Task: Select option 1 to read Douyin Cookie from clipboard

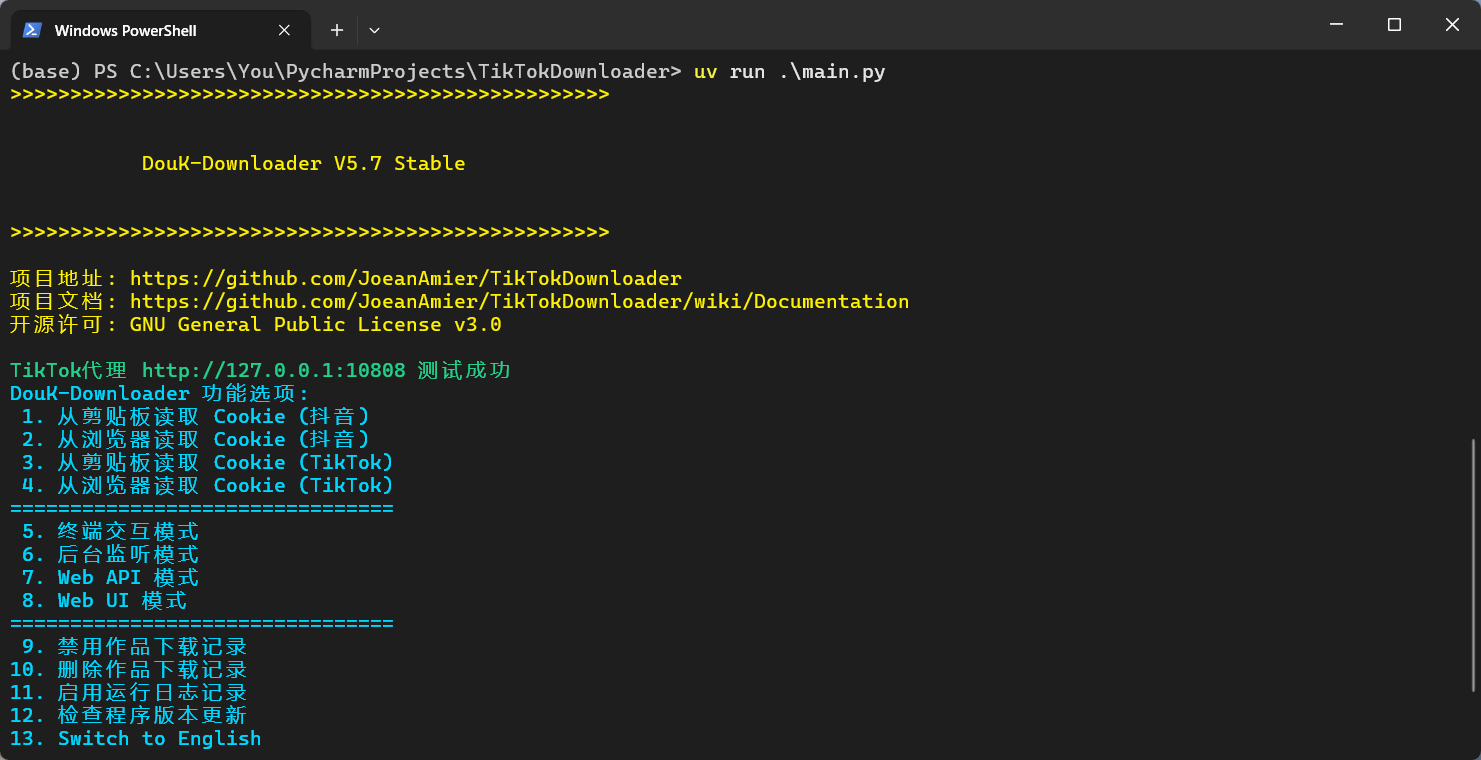Action: 196,416
